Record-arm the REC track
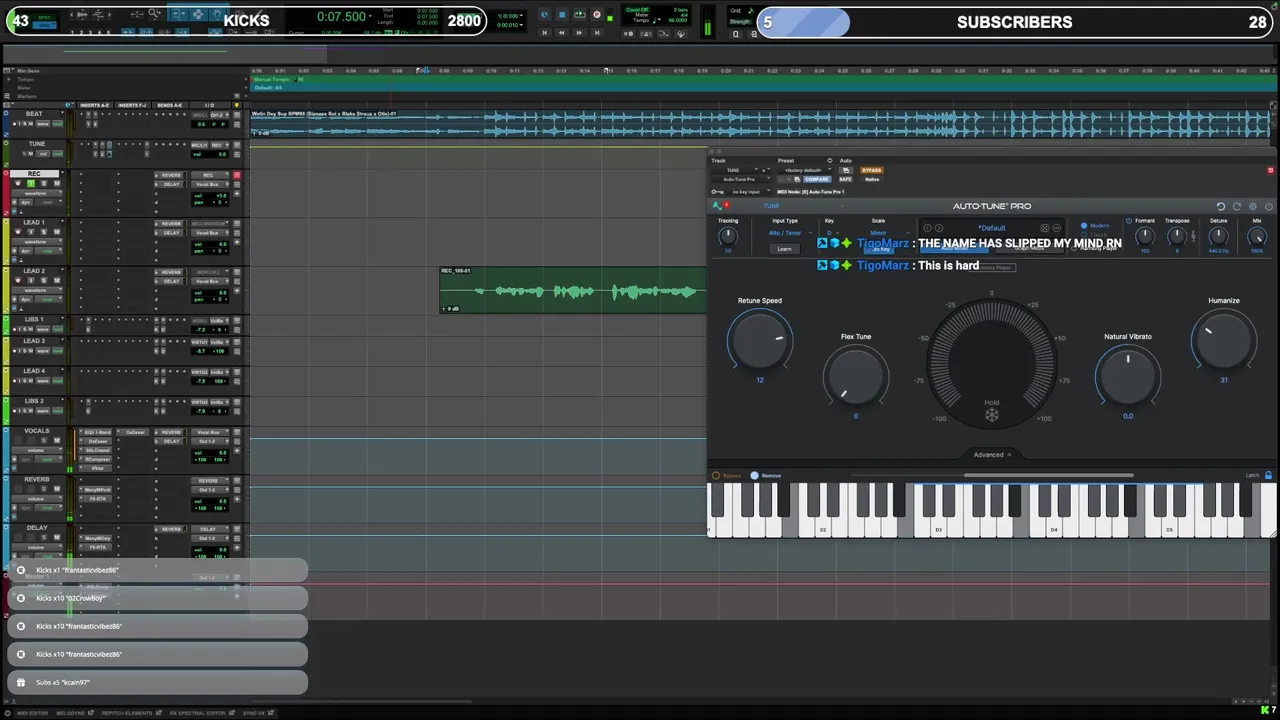Image resolution: width=1280 pixels, height=720 pixels. [x=18, y=184]
